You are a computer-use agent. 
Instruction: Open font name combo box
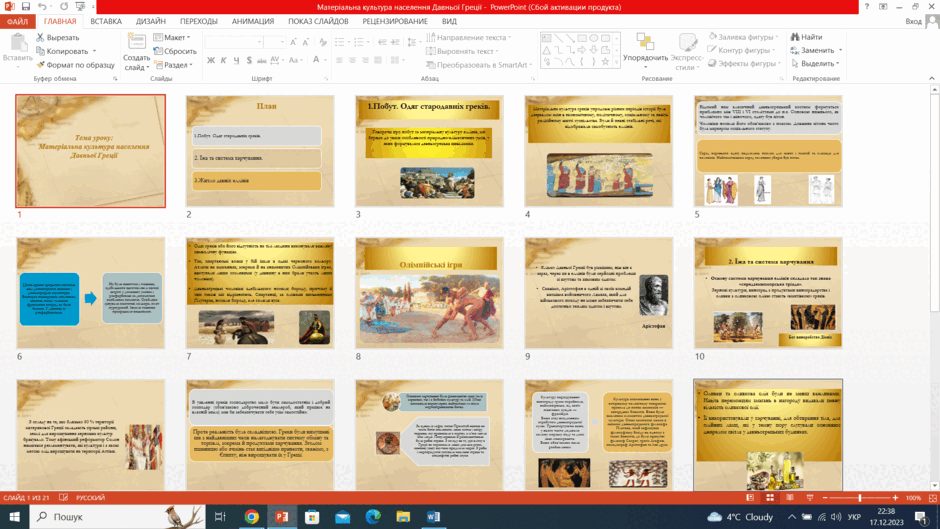(234, 42)
